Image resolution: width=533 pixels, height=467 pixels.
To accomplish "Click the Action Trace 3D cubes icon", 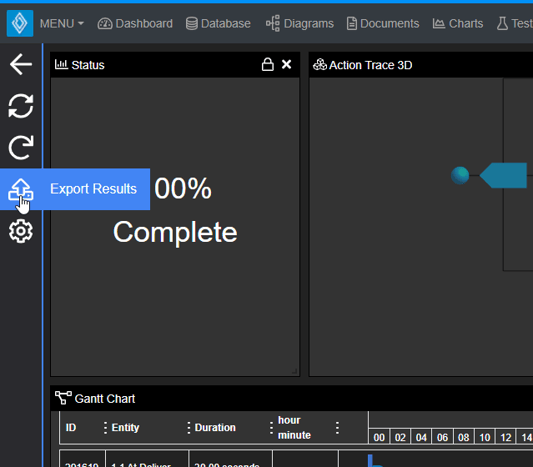I will click(x=320, y=64).
